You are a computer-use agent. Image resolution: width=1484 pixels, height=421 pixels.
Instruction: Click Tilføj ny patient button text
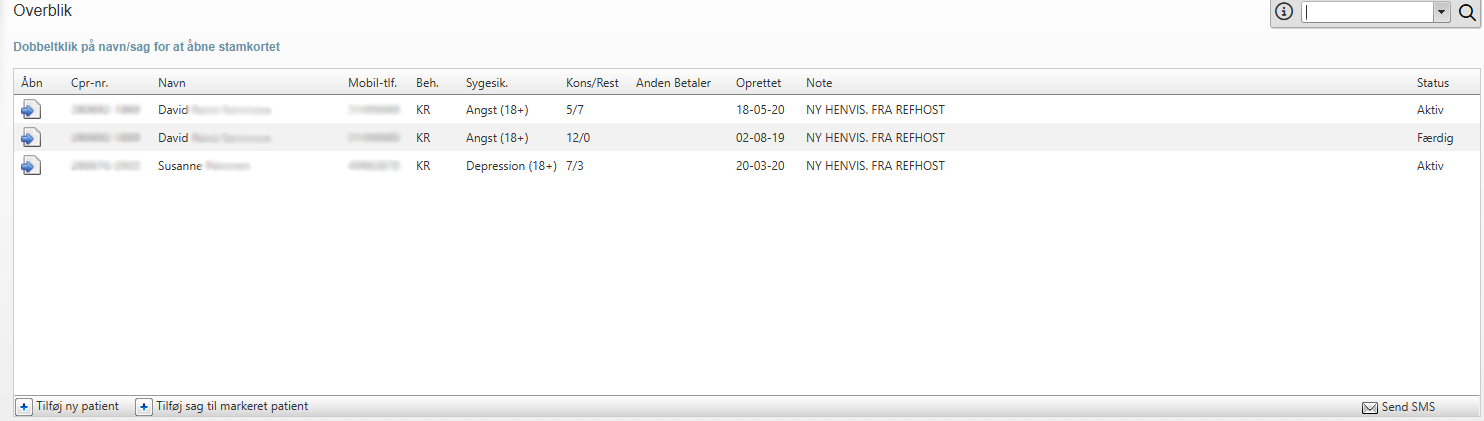77,407
